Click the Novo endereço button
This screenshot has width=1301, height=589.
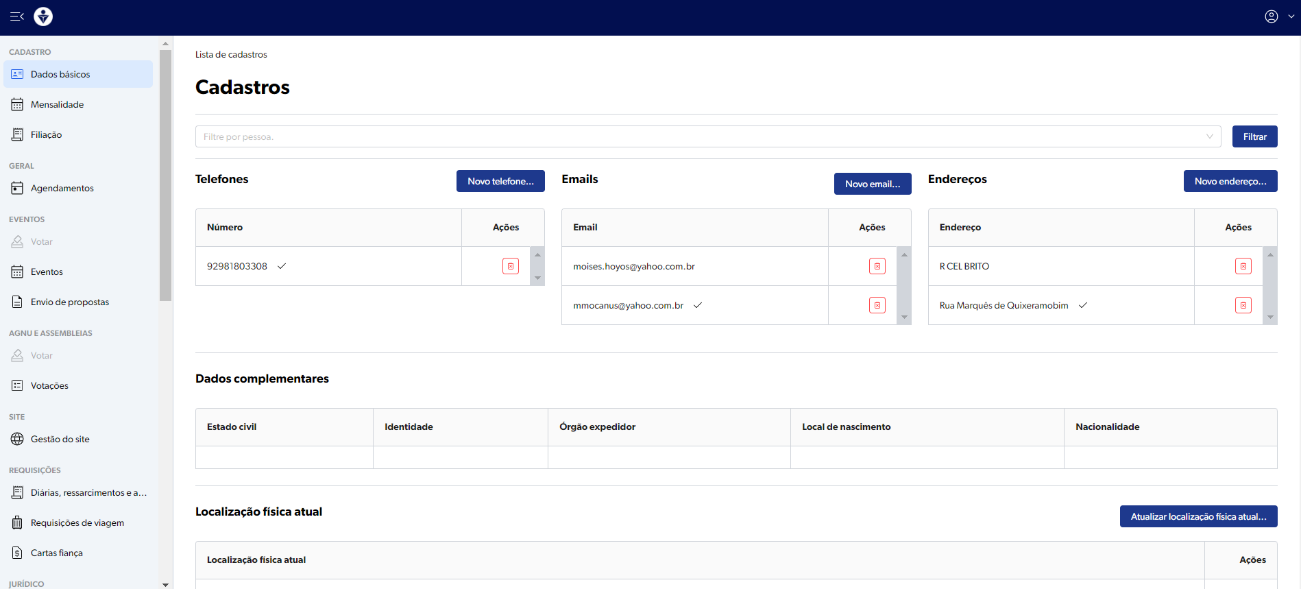coord(1230,181)
